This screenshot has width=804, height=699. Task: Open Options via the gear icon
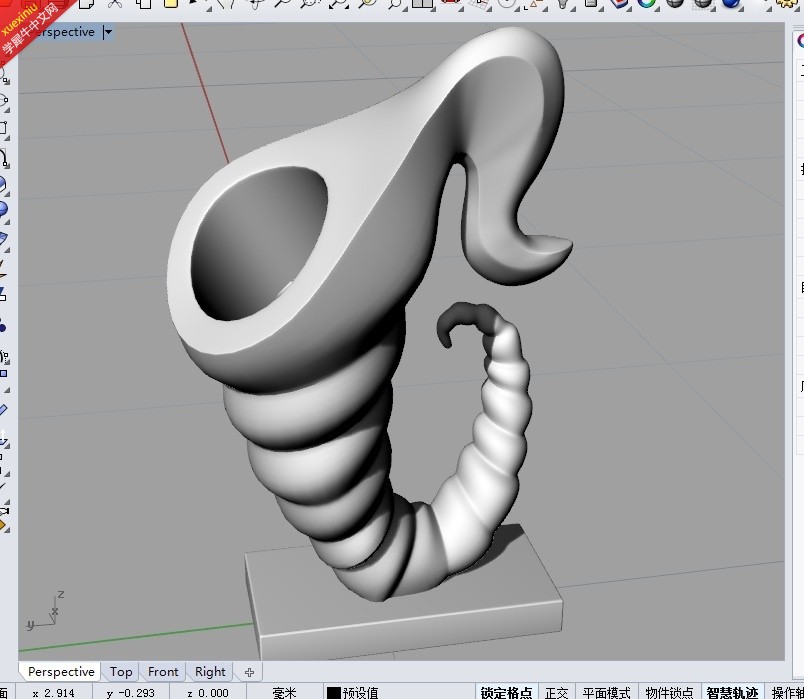787,4
